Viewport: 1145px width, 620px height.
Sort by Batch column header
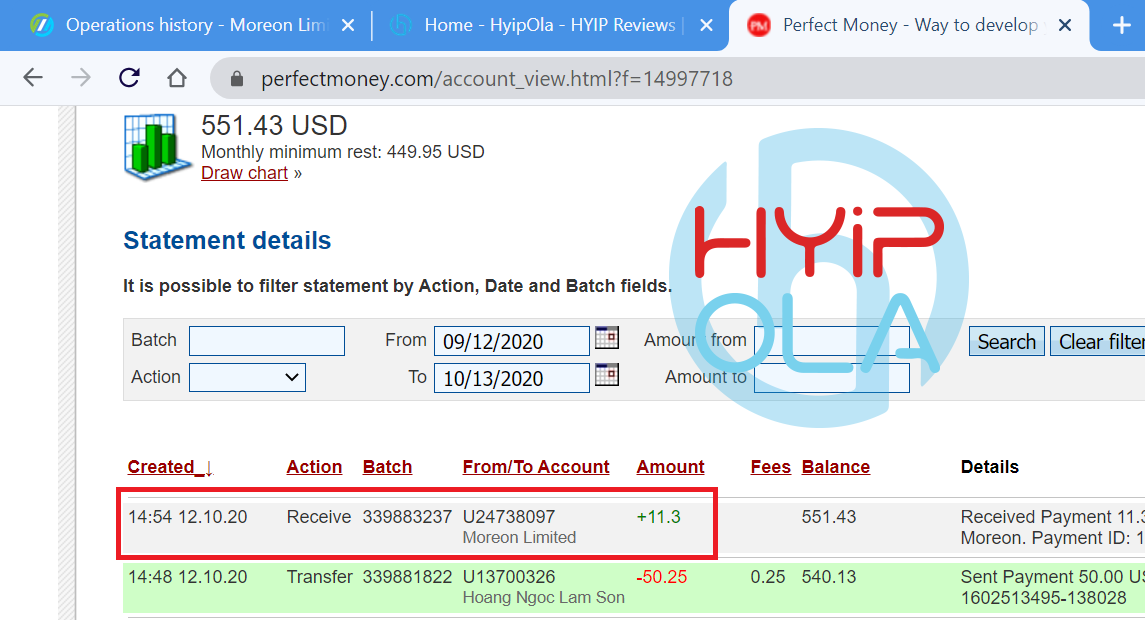(387, 467)
